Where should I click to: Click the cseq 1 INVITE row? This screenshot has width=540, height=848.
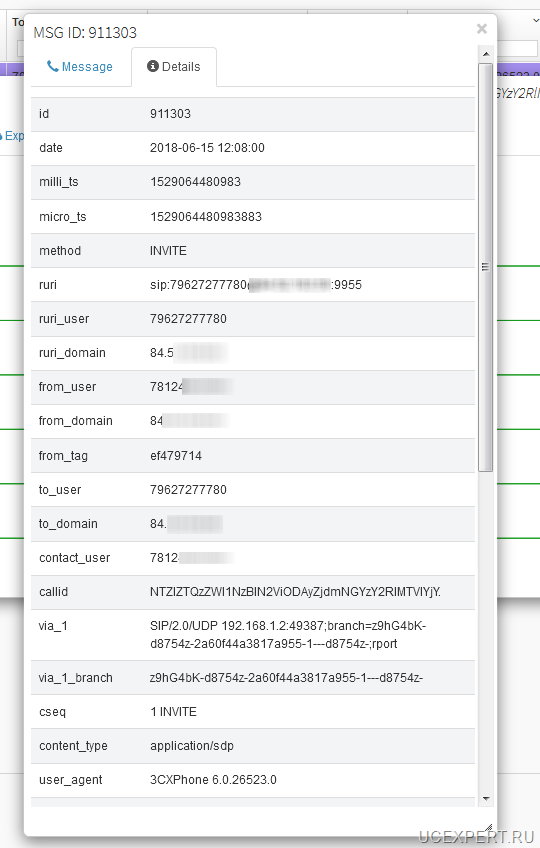coord(253,712)
